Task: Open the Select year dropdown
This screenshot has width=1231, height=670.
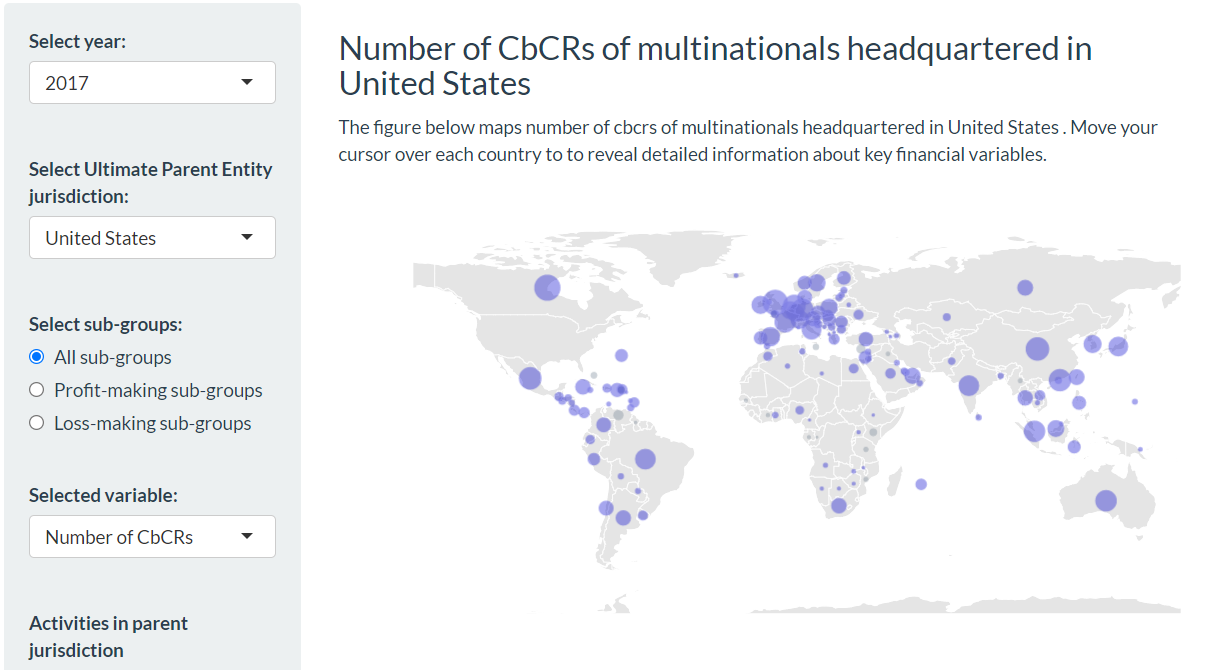Action: point(152,82)
